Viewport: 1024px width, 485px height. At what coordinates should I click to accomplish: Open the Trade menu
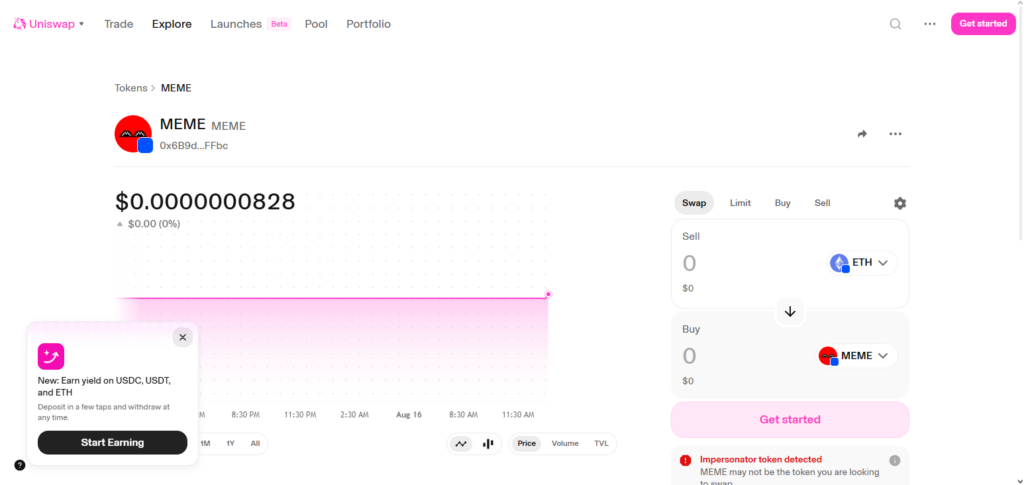[119, 24]
